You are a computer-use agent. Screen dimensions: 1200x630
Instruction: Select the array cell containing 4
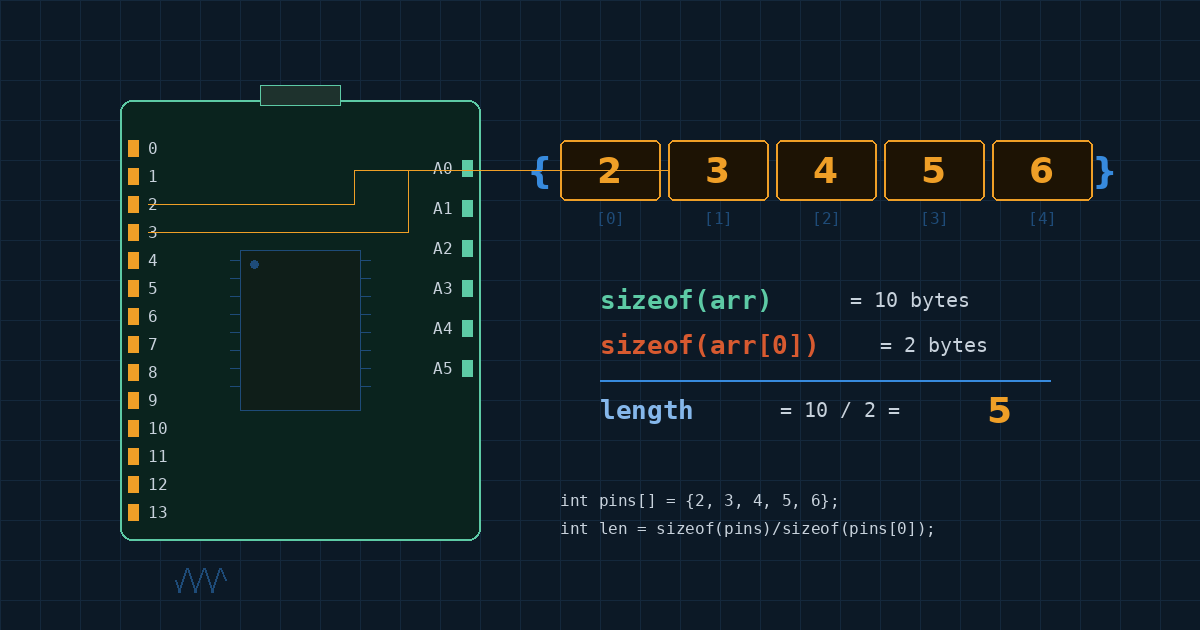tap(826, 170)
